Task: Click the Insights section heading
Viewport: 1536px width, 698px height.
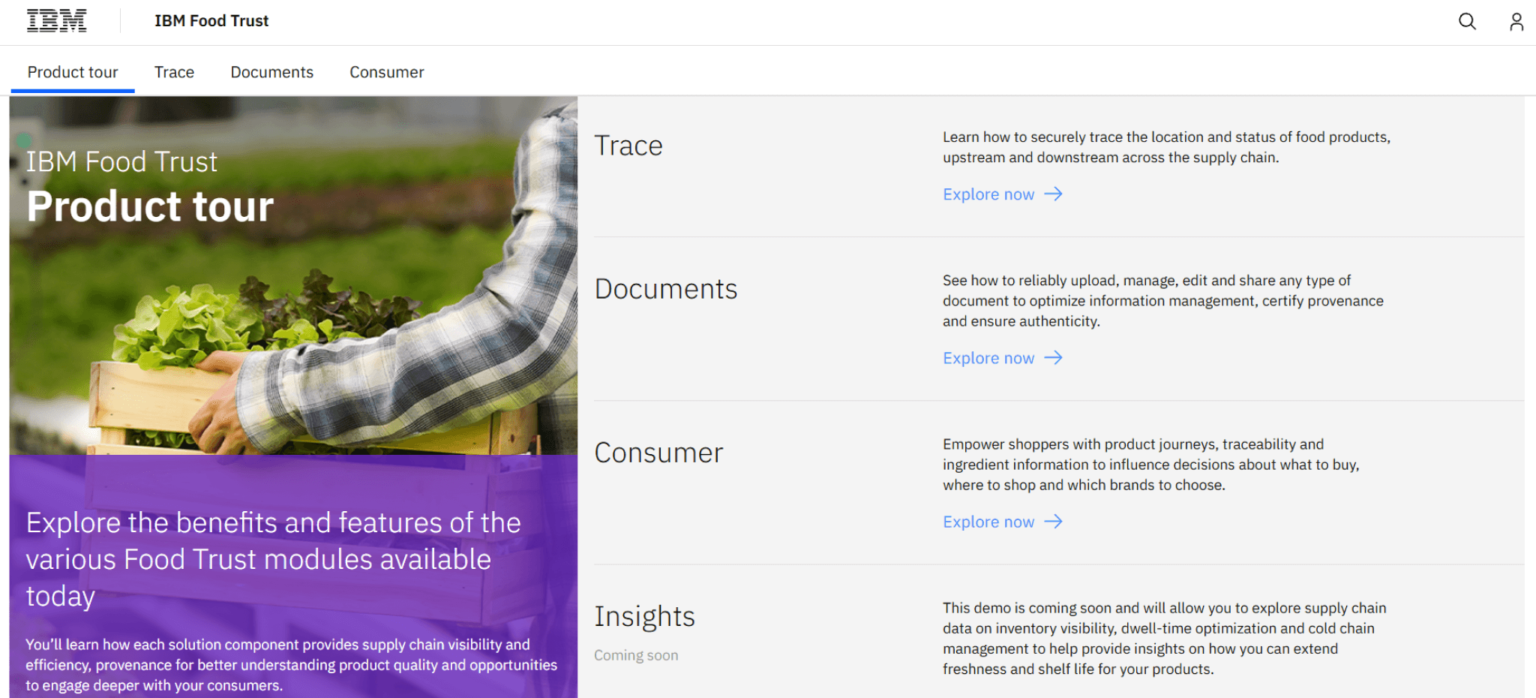Action: point(644,617)
